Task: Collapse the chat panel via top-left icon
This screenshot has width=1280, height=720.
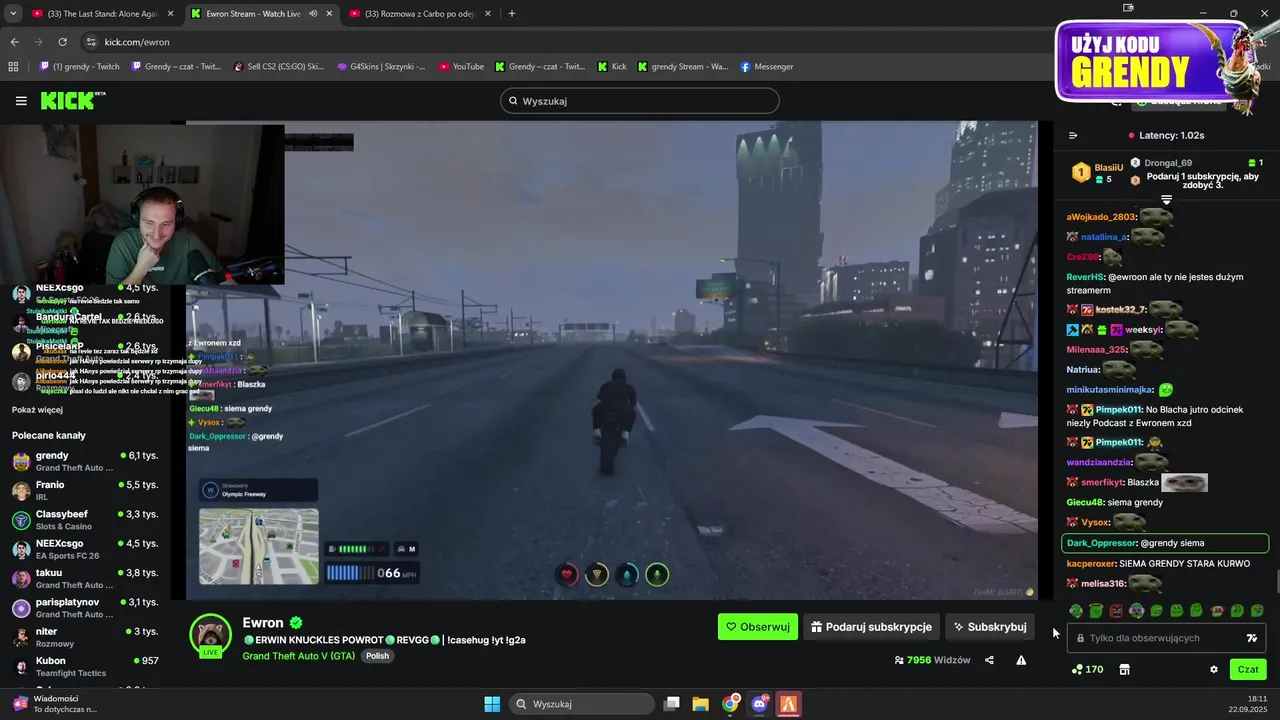Action: click(x=1073, y=135)
